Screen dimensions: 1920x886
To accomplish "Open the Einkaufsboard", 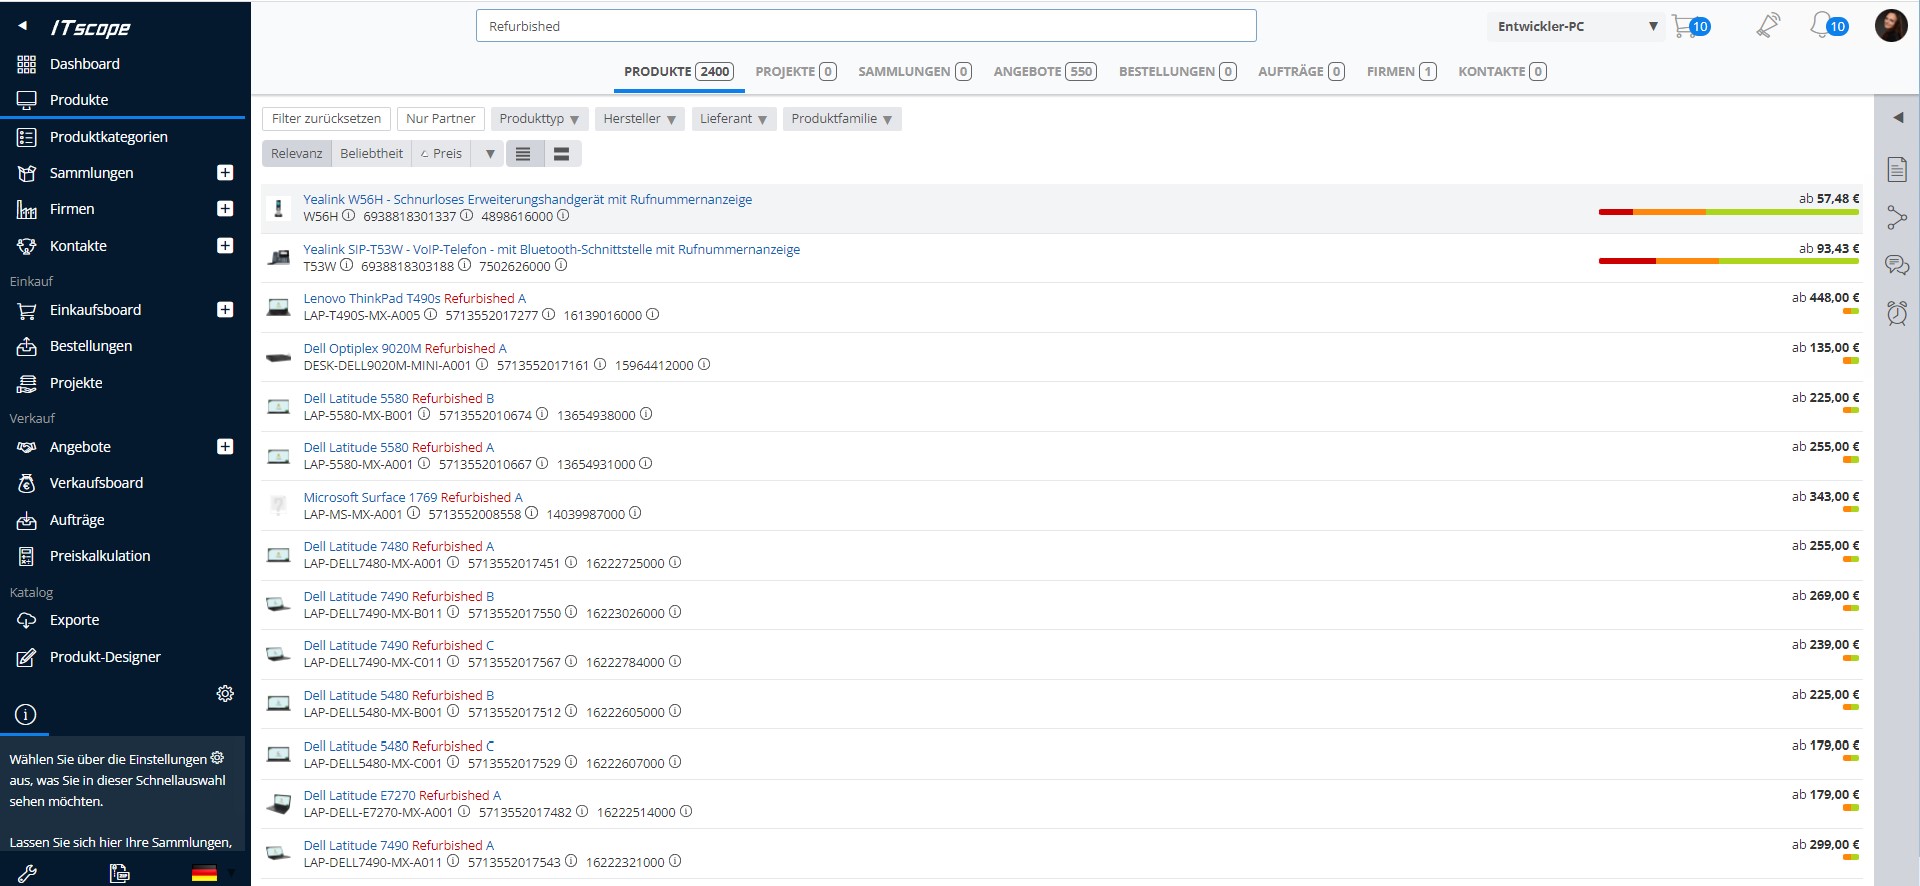I will point(95,310).
